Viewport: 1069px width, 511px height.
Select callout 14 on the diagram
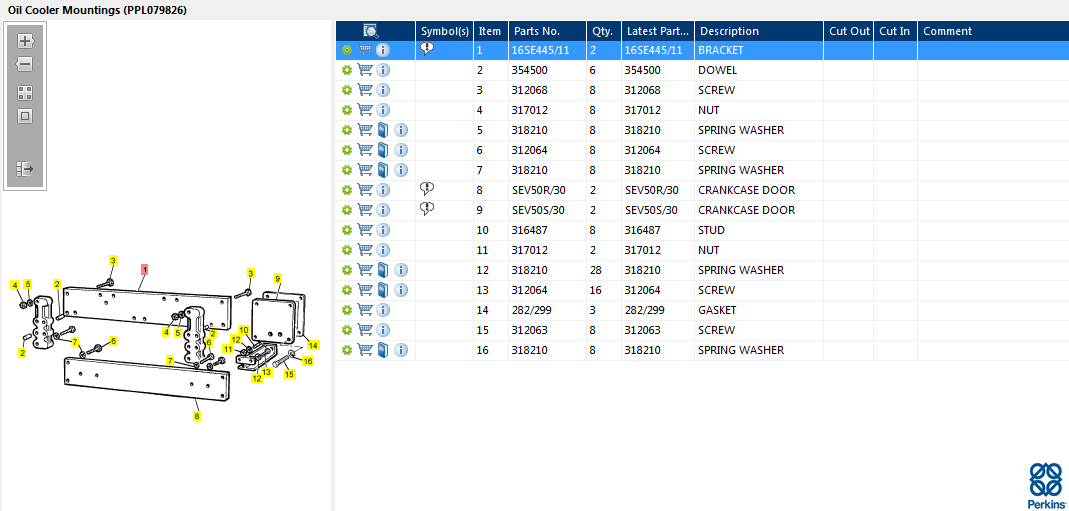(313, 345)
